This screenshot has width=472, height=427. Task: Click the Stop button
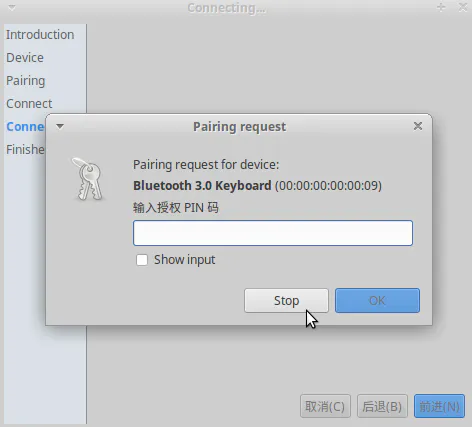[286, 301]
